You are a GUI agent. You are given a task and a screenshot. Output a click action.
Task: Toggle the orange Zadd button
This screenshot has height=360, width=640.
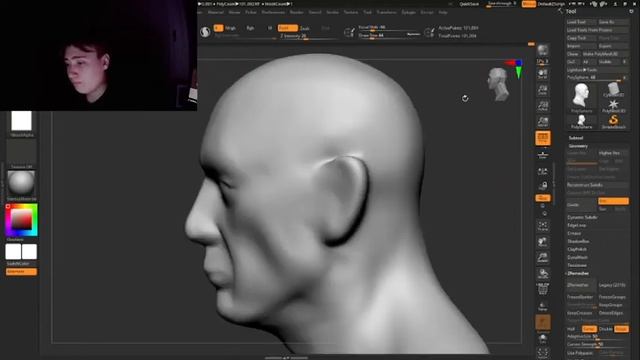pos(287,28)
